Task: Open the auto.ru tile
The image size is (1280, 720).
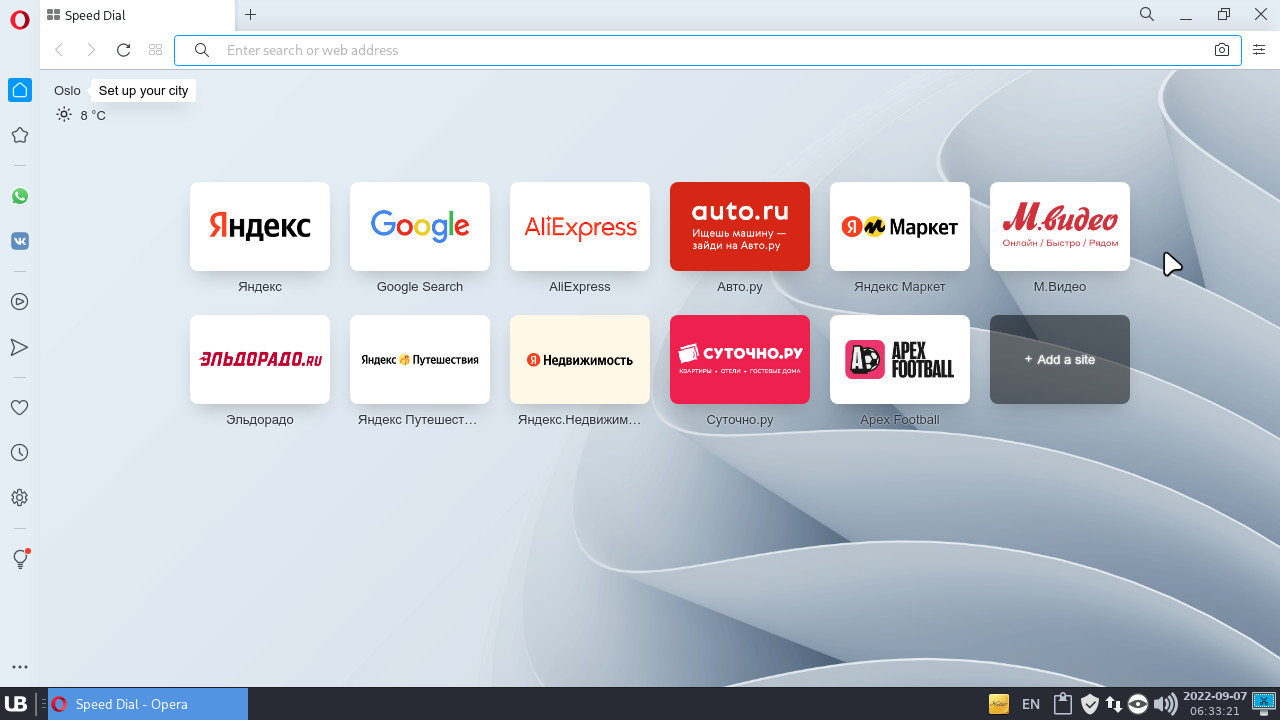Action: coord(740,226)
